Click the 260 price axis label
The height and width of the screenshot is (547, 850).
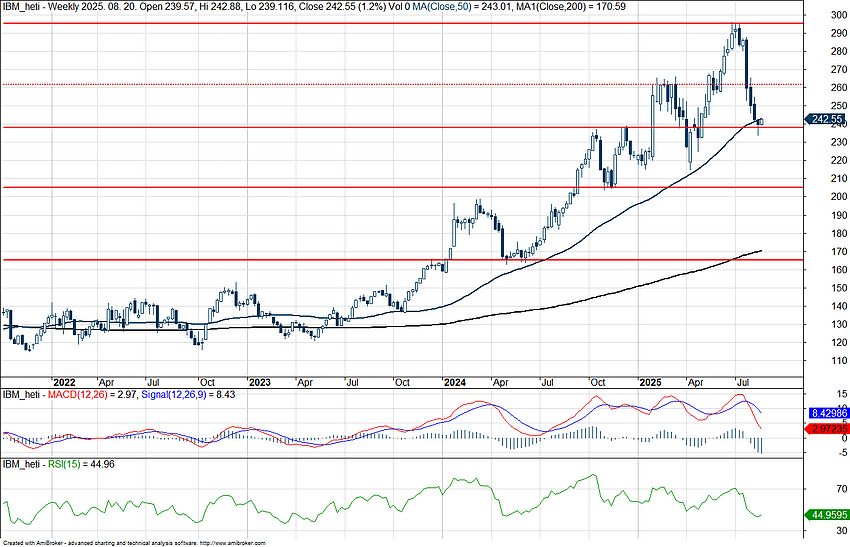point(839,87)
